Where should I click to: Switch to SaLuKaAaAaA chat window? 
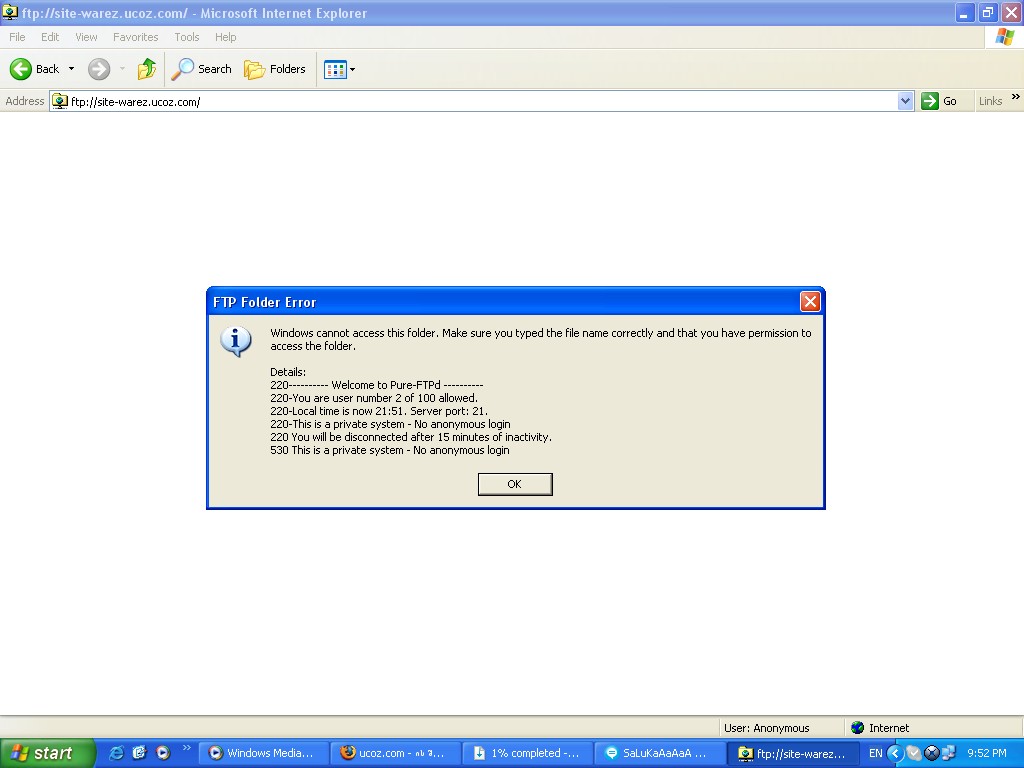(x=660, y=753)
